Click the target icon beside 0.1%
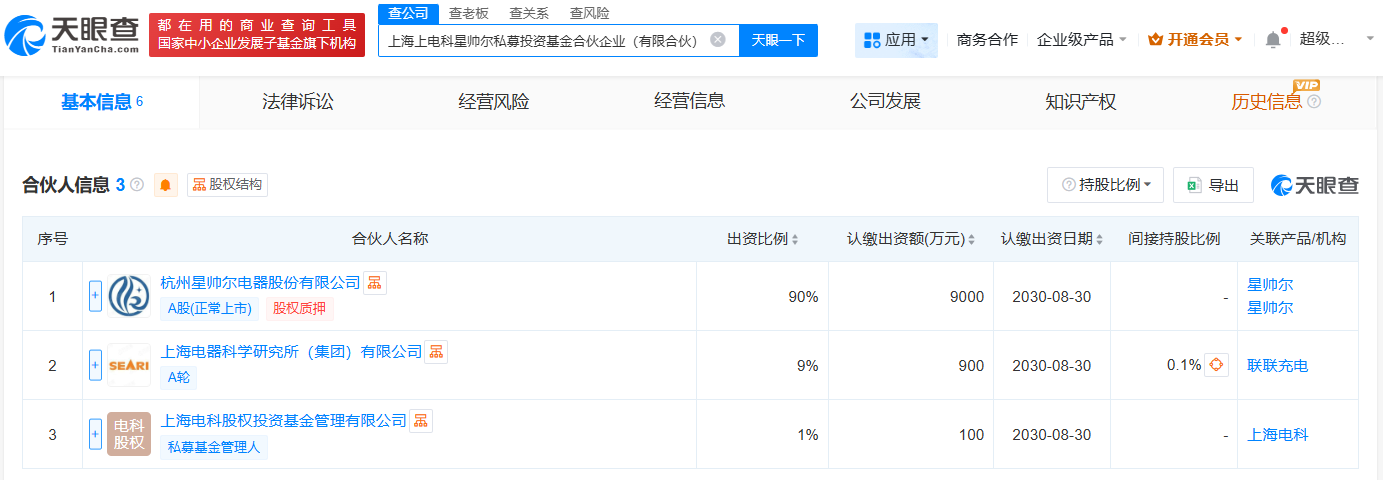Viewport: 1383px width, 480px height. coord(1216,365)
